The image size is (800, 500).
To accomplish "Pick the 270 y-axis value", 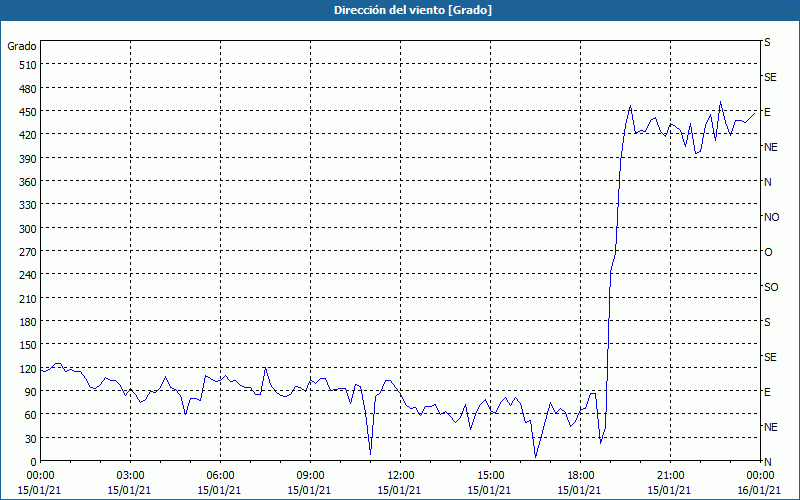I will pos(29,252).
